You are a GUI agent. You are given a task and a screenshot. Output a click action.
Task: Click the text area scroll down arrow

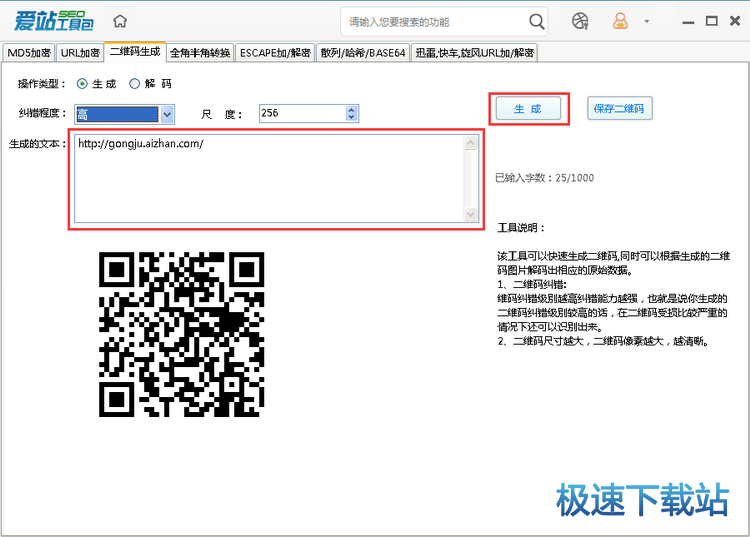(x=471, y=214)
